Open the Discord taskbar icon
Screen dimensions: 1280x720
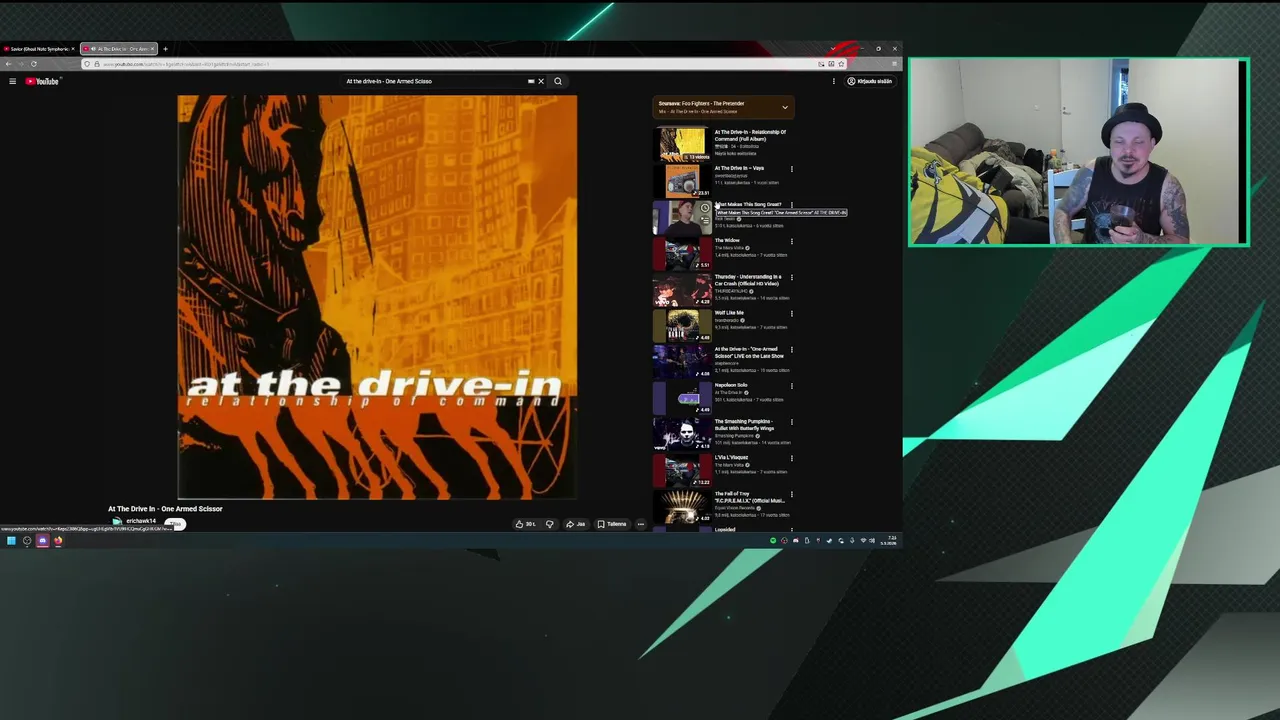[x=42, y=541]
